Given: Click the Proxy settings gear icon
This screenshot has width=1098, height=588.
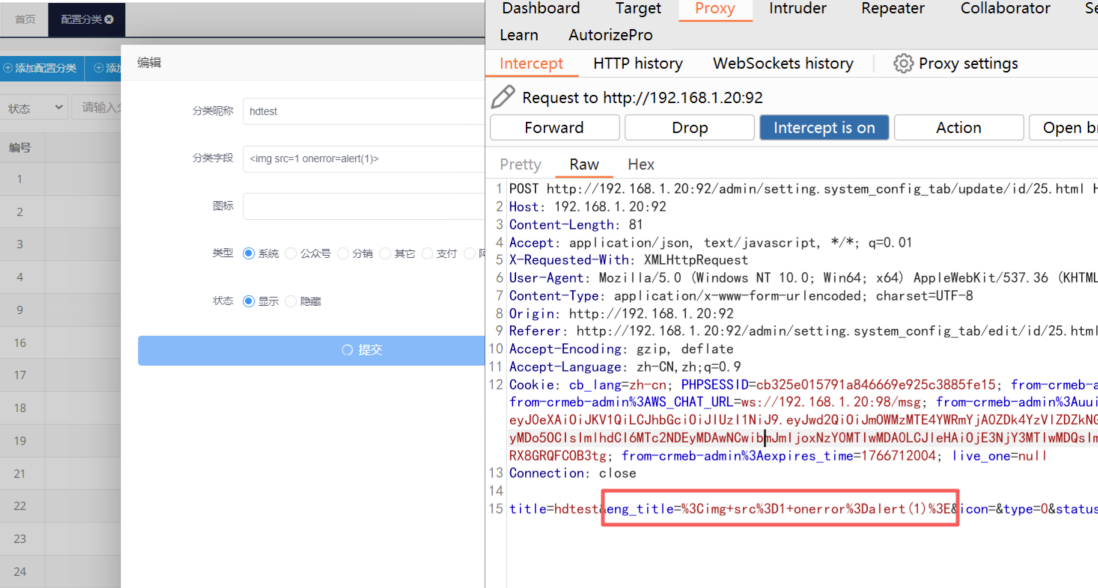Looking at the screenshot, I should [903, 63].
